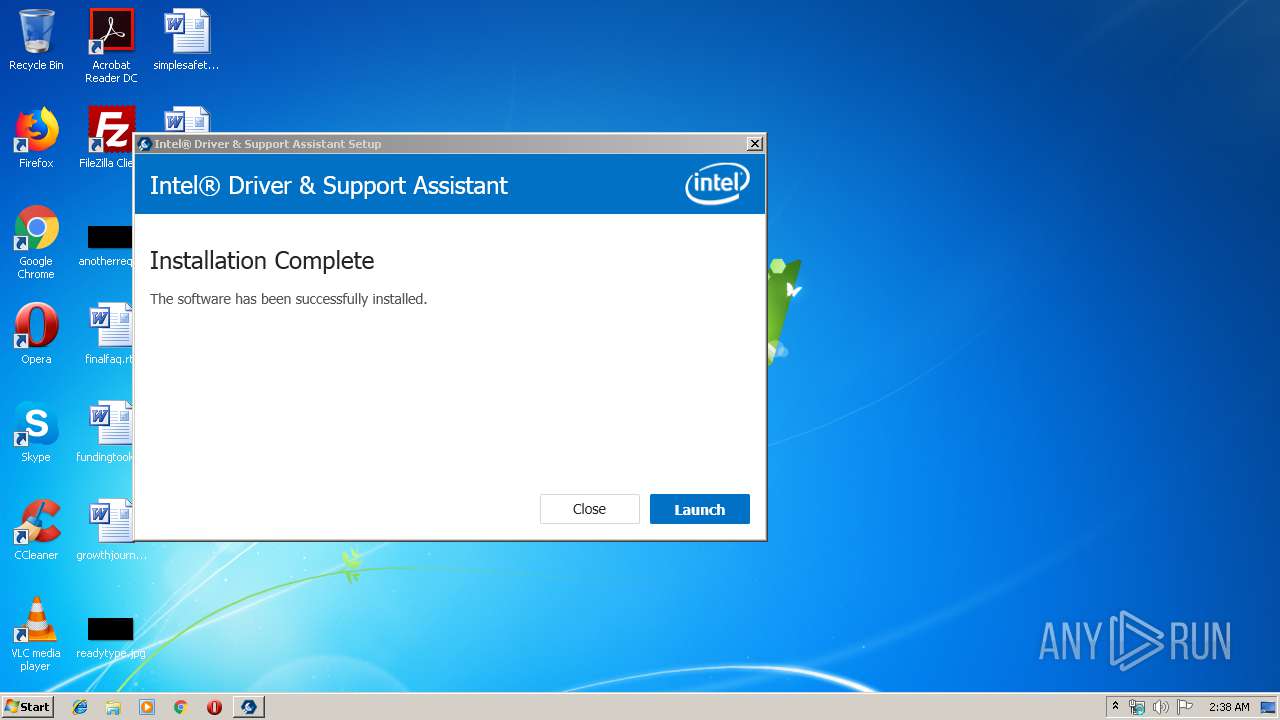This screenshot has width=1280, height=720.
Task: Click the network tray icon
Action: [1137, 707]
